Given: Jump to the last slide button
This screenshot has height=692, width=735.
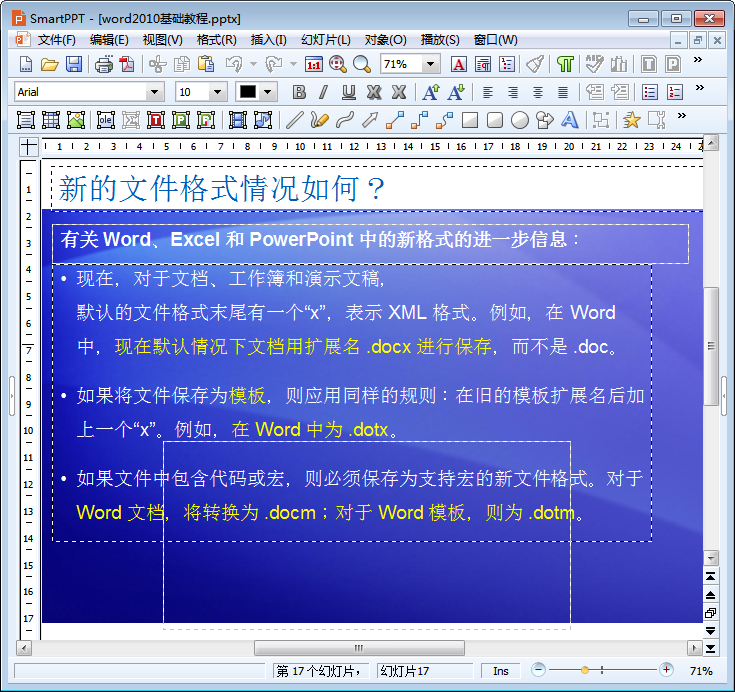Looking at the screenshot, I should coord(711,648).
